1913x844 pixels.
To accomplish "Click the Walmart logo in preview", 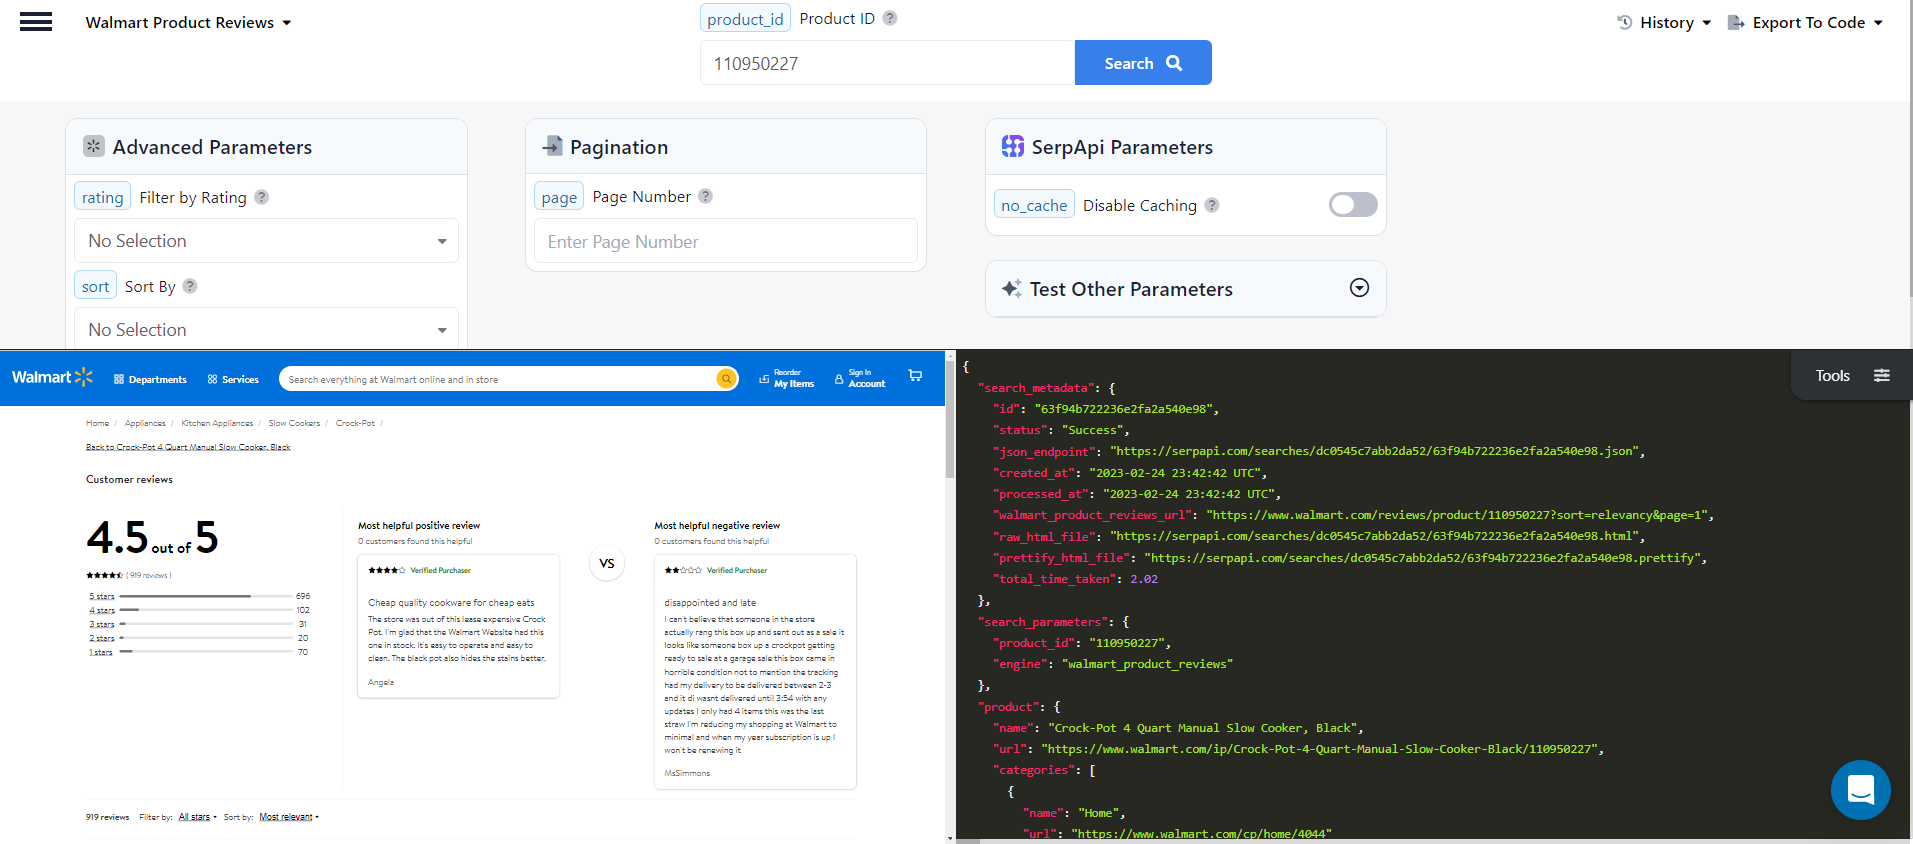I will (x=52, y=377).
